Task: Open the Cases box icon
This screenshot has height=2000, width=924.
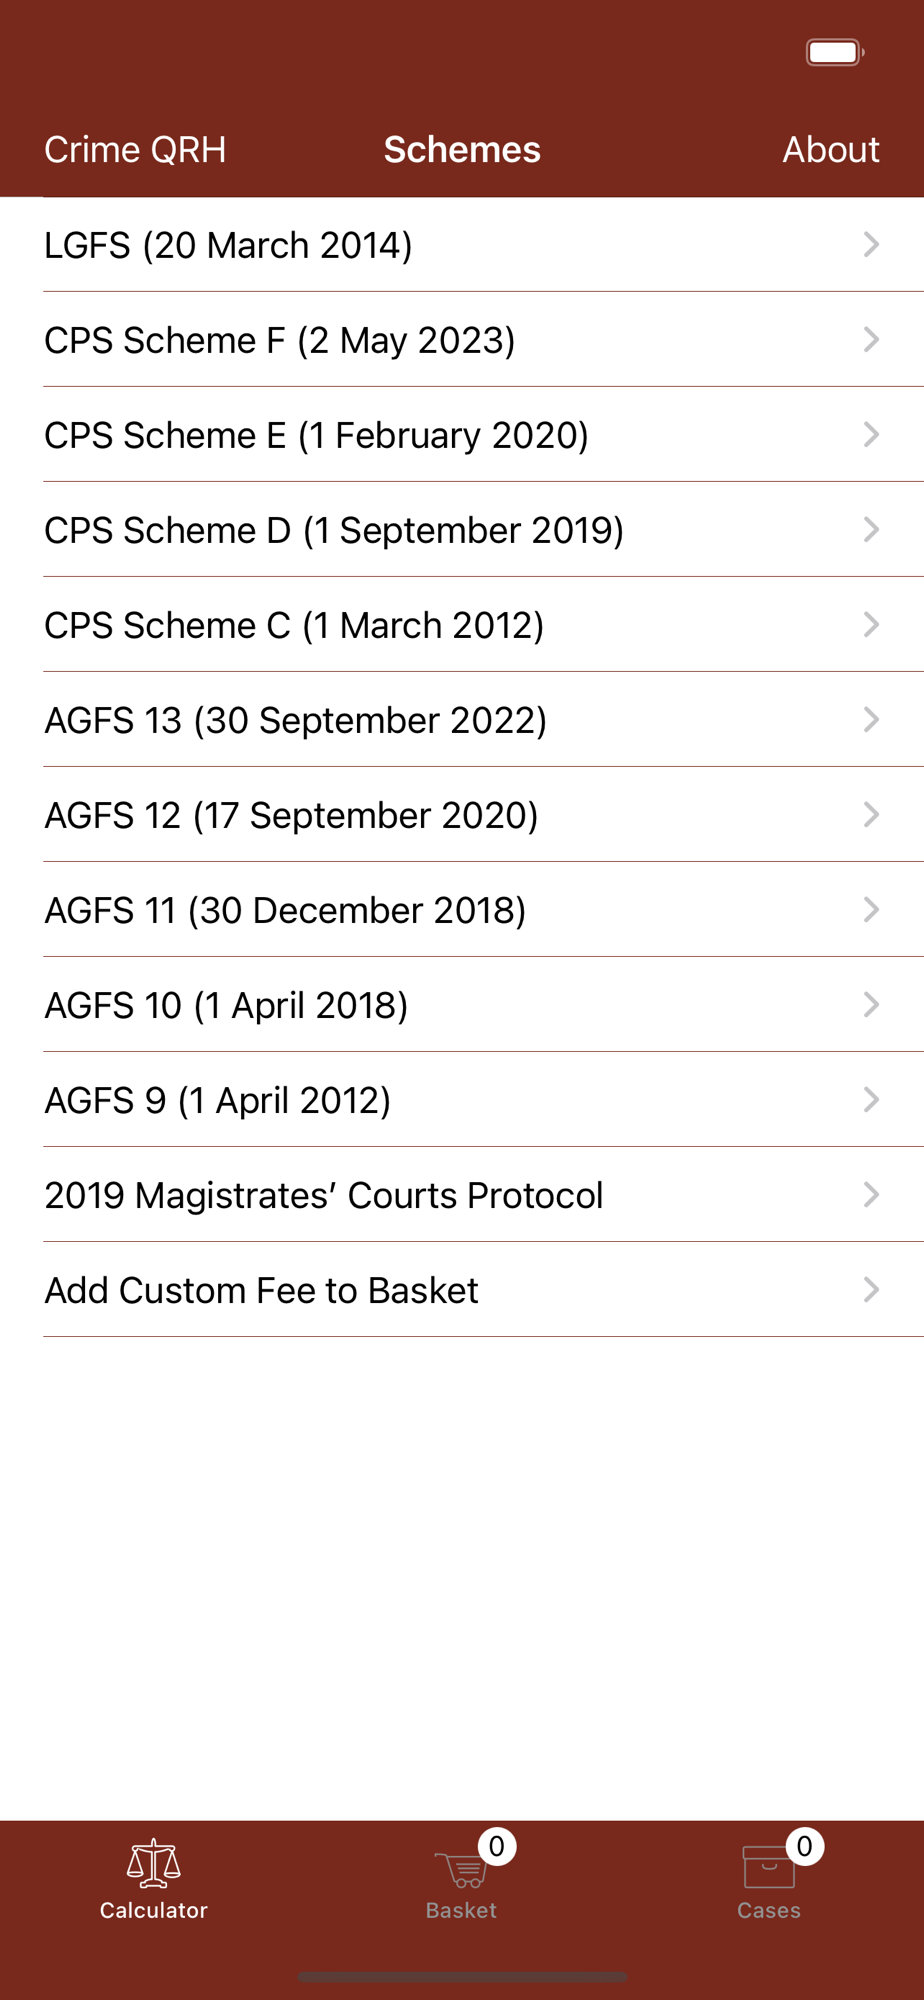Action: click(768, 1867)
